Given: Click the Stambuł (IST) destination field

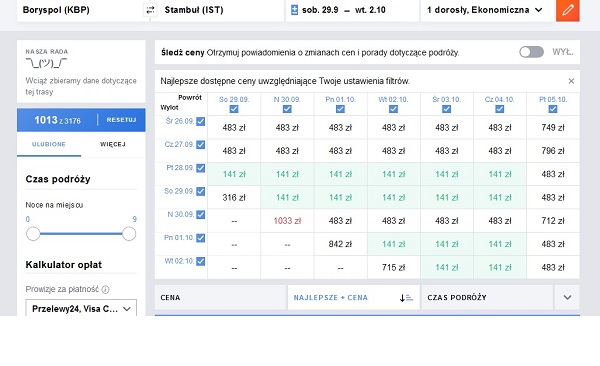Looking at the screenshot, I should pyautogui.click(x=217, y=10).
